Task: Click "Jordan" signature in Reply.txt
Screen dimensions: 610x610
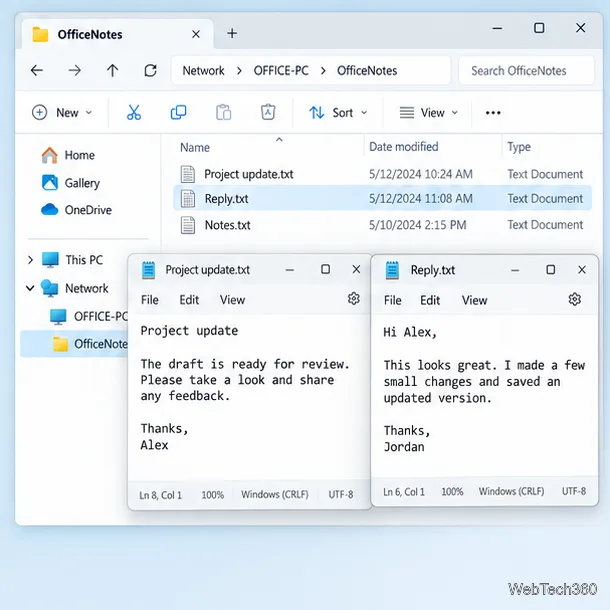Action: [404, 447]
